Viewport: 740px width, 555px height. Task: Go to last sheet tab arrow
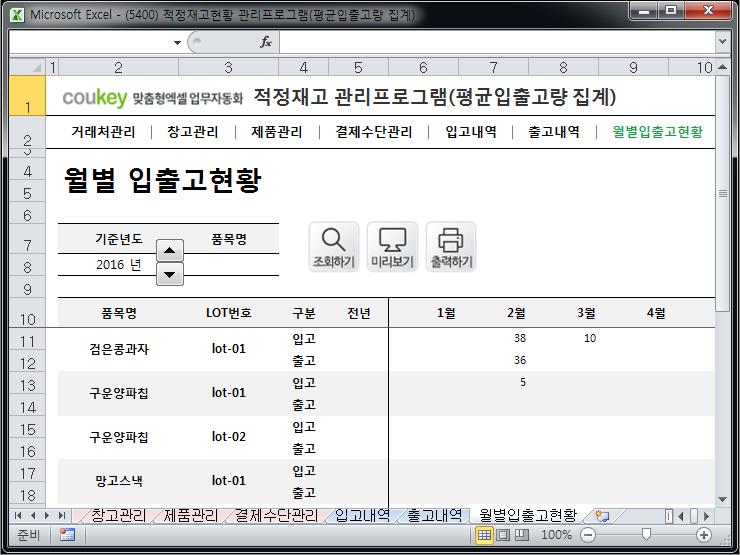pos(61,516)
